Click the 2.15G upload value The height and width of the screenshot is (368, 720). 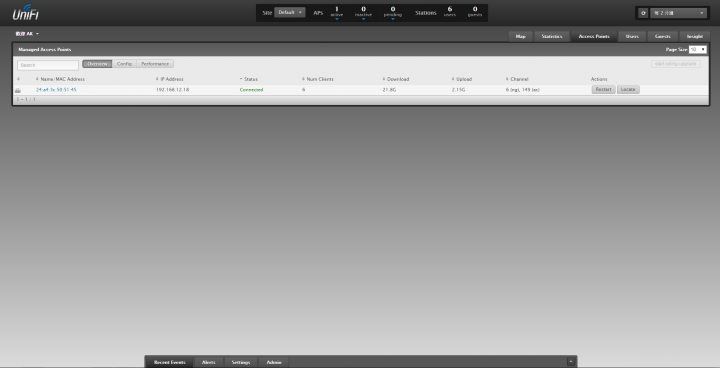pos(458,90)
